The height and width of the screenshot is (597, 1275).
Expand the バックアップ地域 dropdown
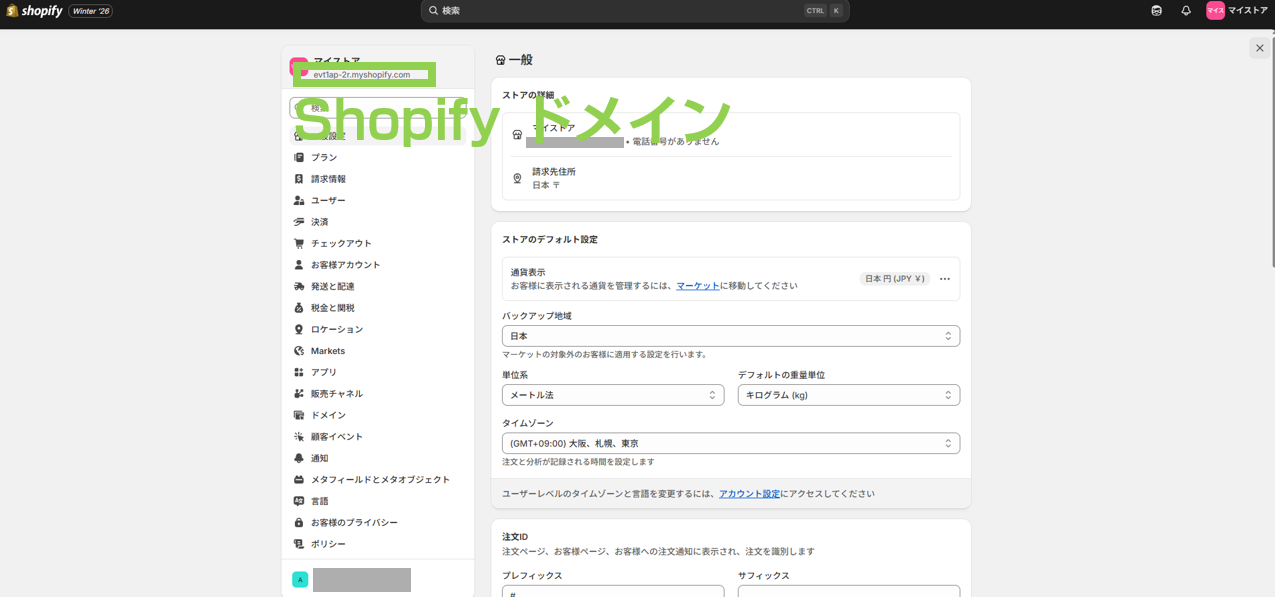click(730, 336)
